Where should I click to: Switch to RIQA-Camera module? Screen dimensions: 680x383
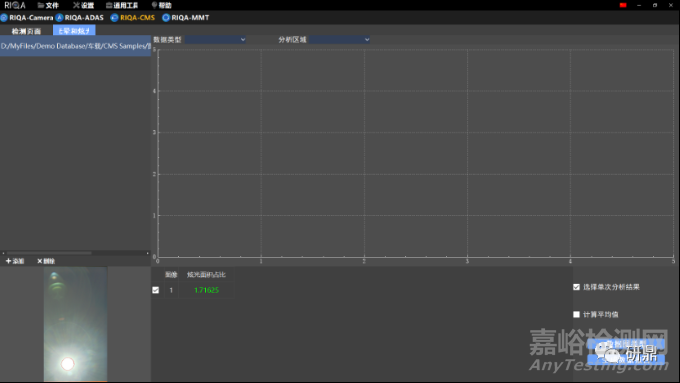[x=31, y=18]
